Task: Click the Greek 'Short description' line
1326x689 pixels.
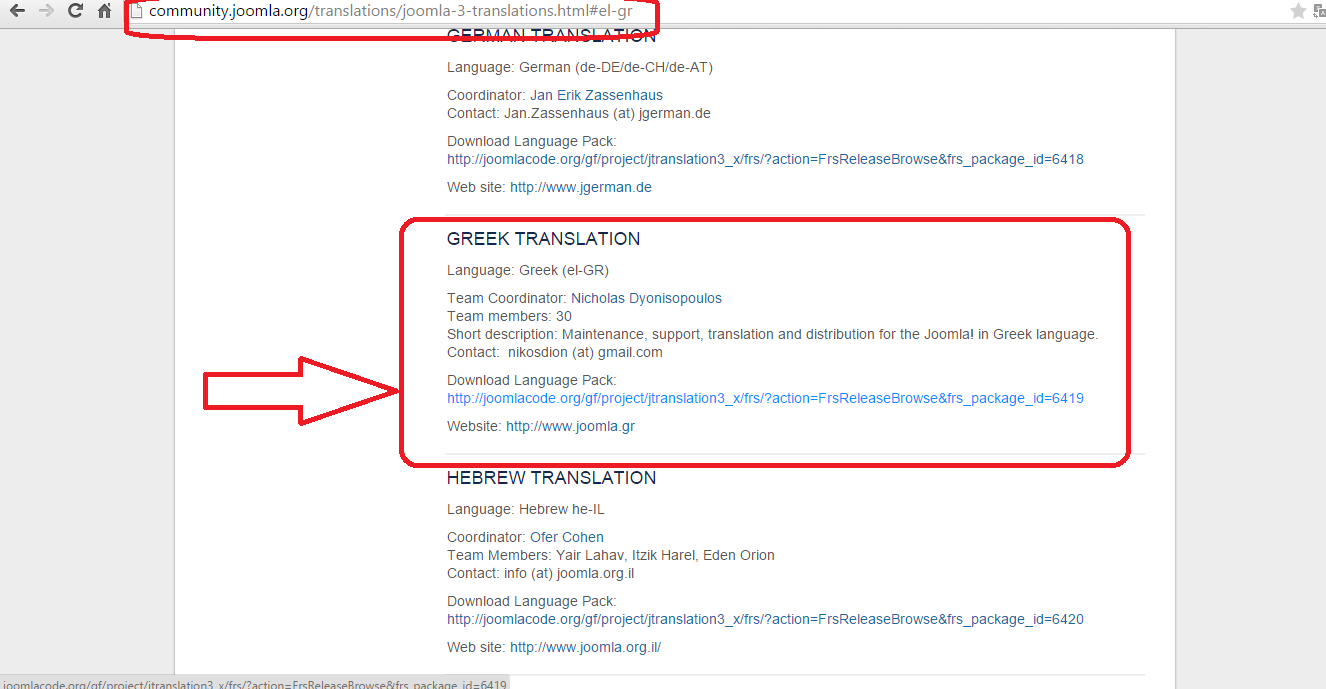Action: (773, 335)
